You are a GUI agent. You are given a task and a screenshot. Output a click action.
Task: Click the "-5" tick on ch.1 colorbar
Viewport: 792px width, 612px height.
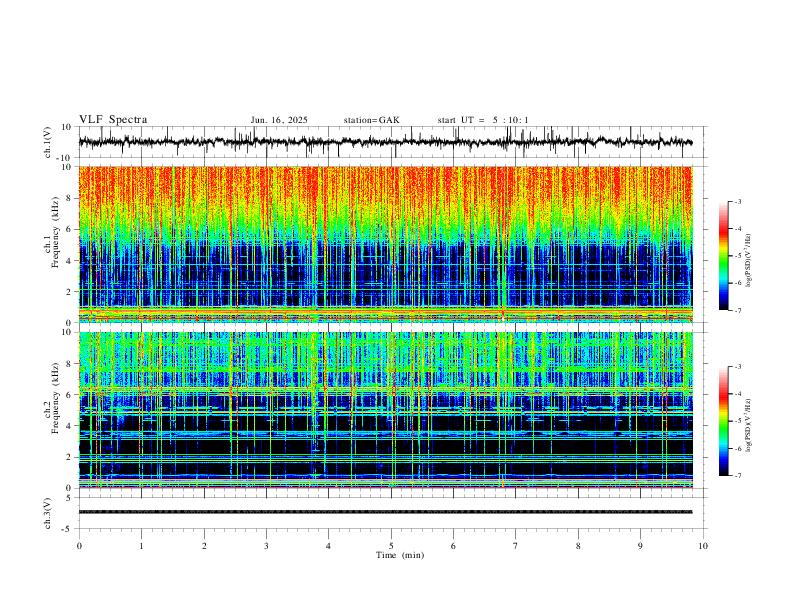pos(737,256)
